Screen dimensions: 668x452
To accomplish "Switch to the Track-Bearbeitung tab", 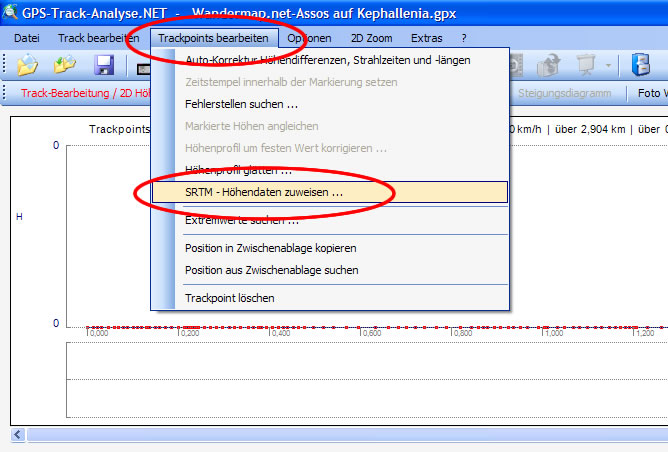I will [x=76, y=94].
